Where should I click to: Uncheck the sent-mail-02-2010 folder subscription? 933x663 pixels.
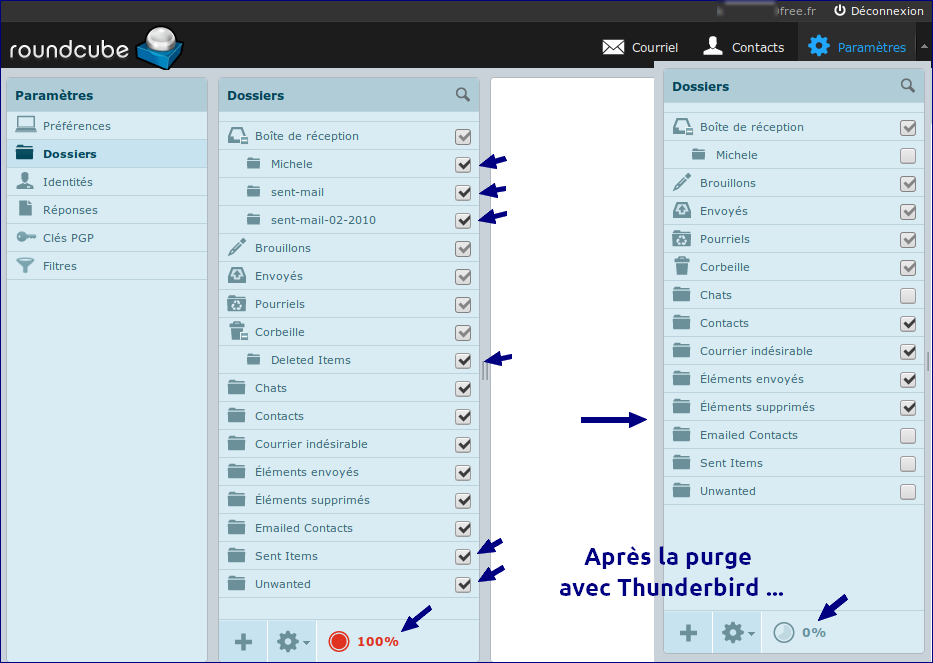pyautogui.click(x=463, y=221)
